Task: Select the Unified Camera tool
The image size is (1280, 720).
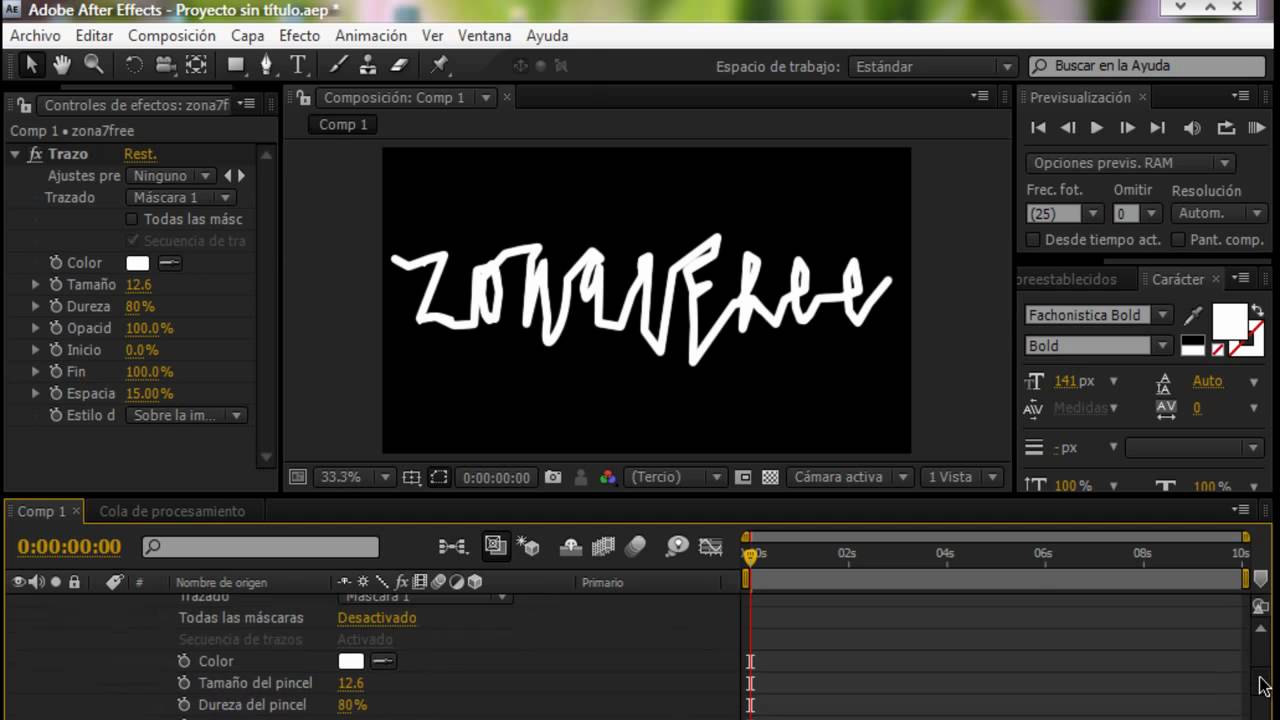Action: pos(165,65)
